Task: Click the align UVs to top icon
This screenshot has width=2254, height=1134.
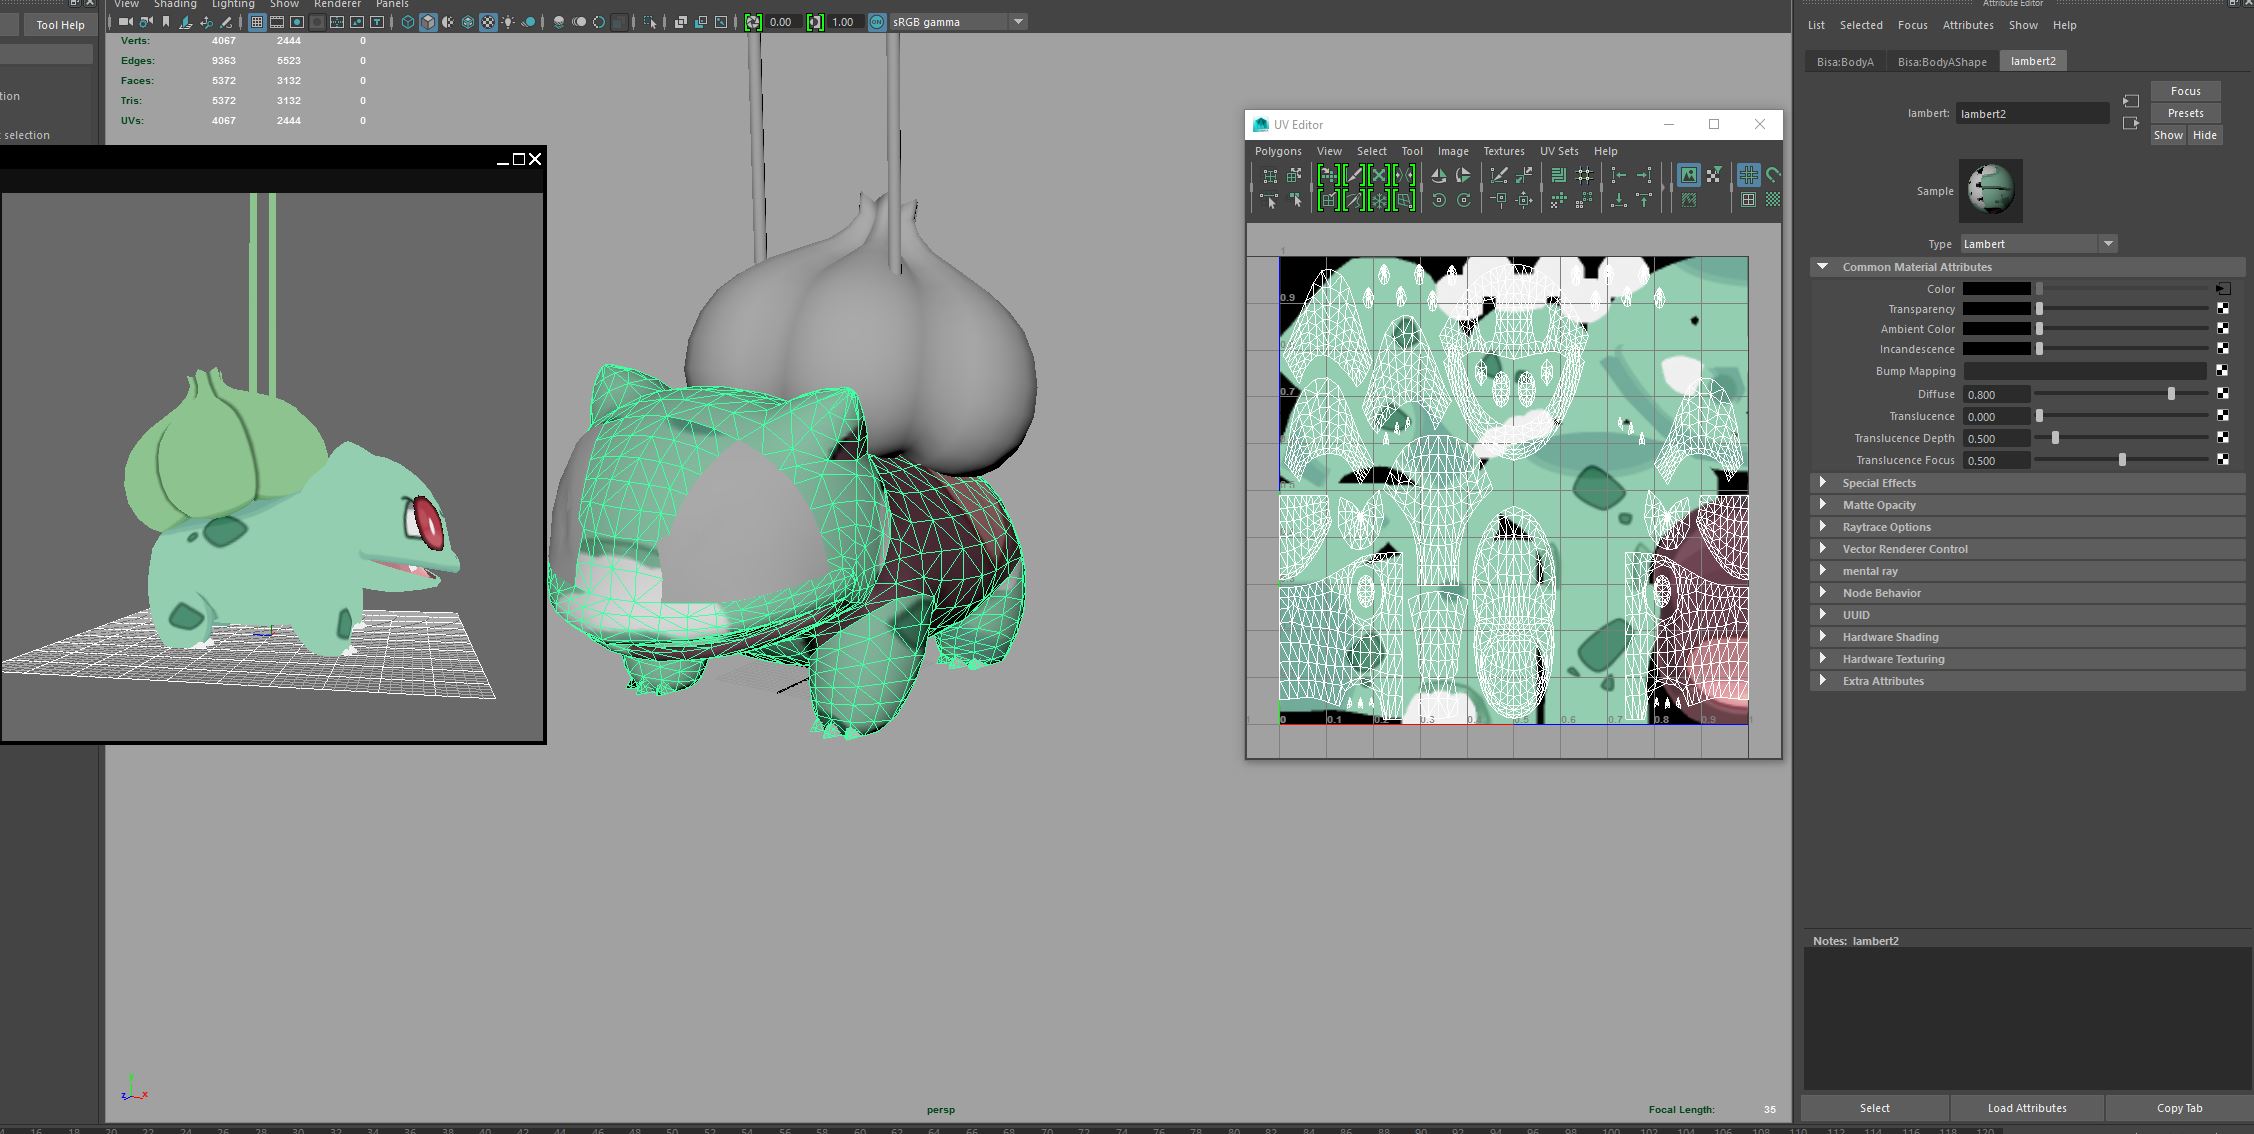Action: coord(1644,200)
